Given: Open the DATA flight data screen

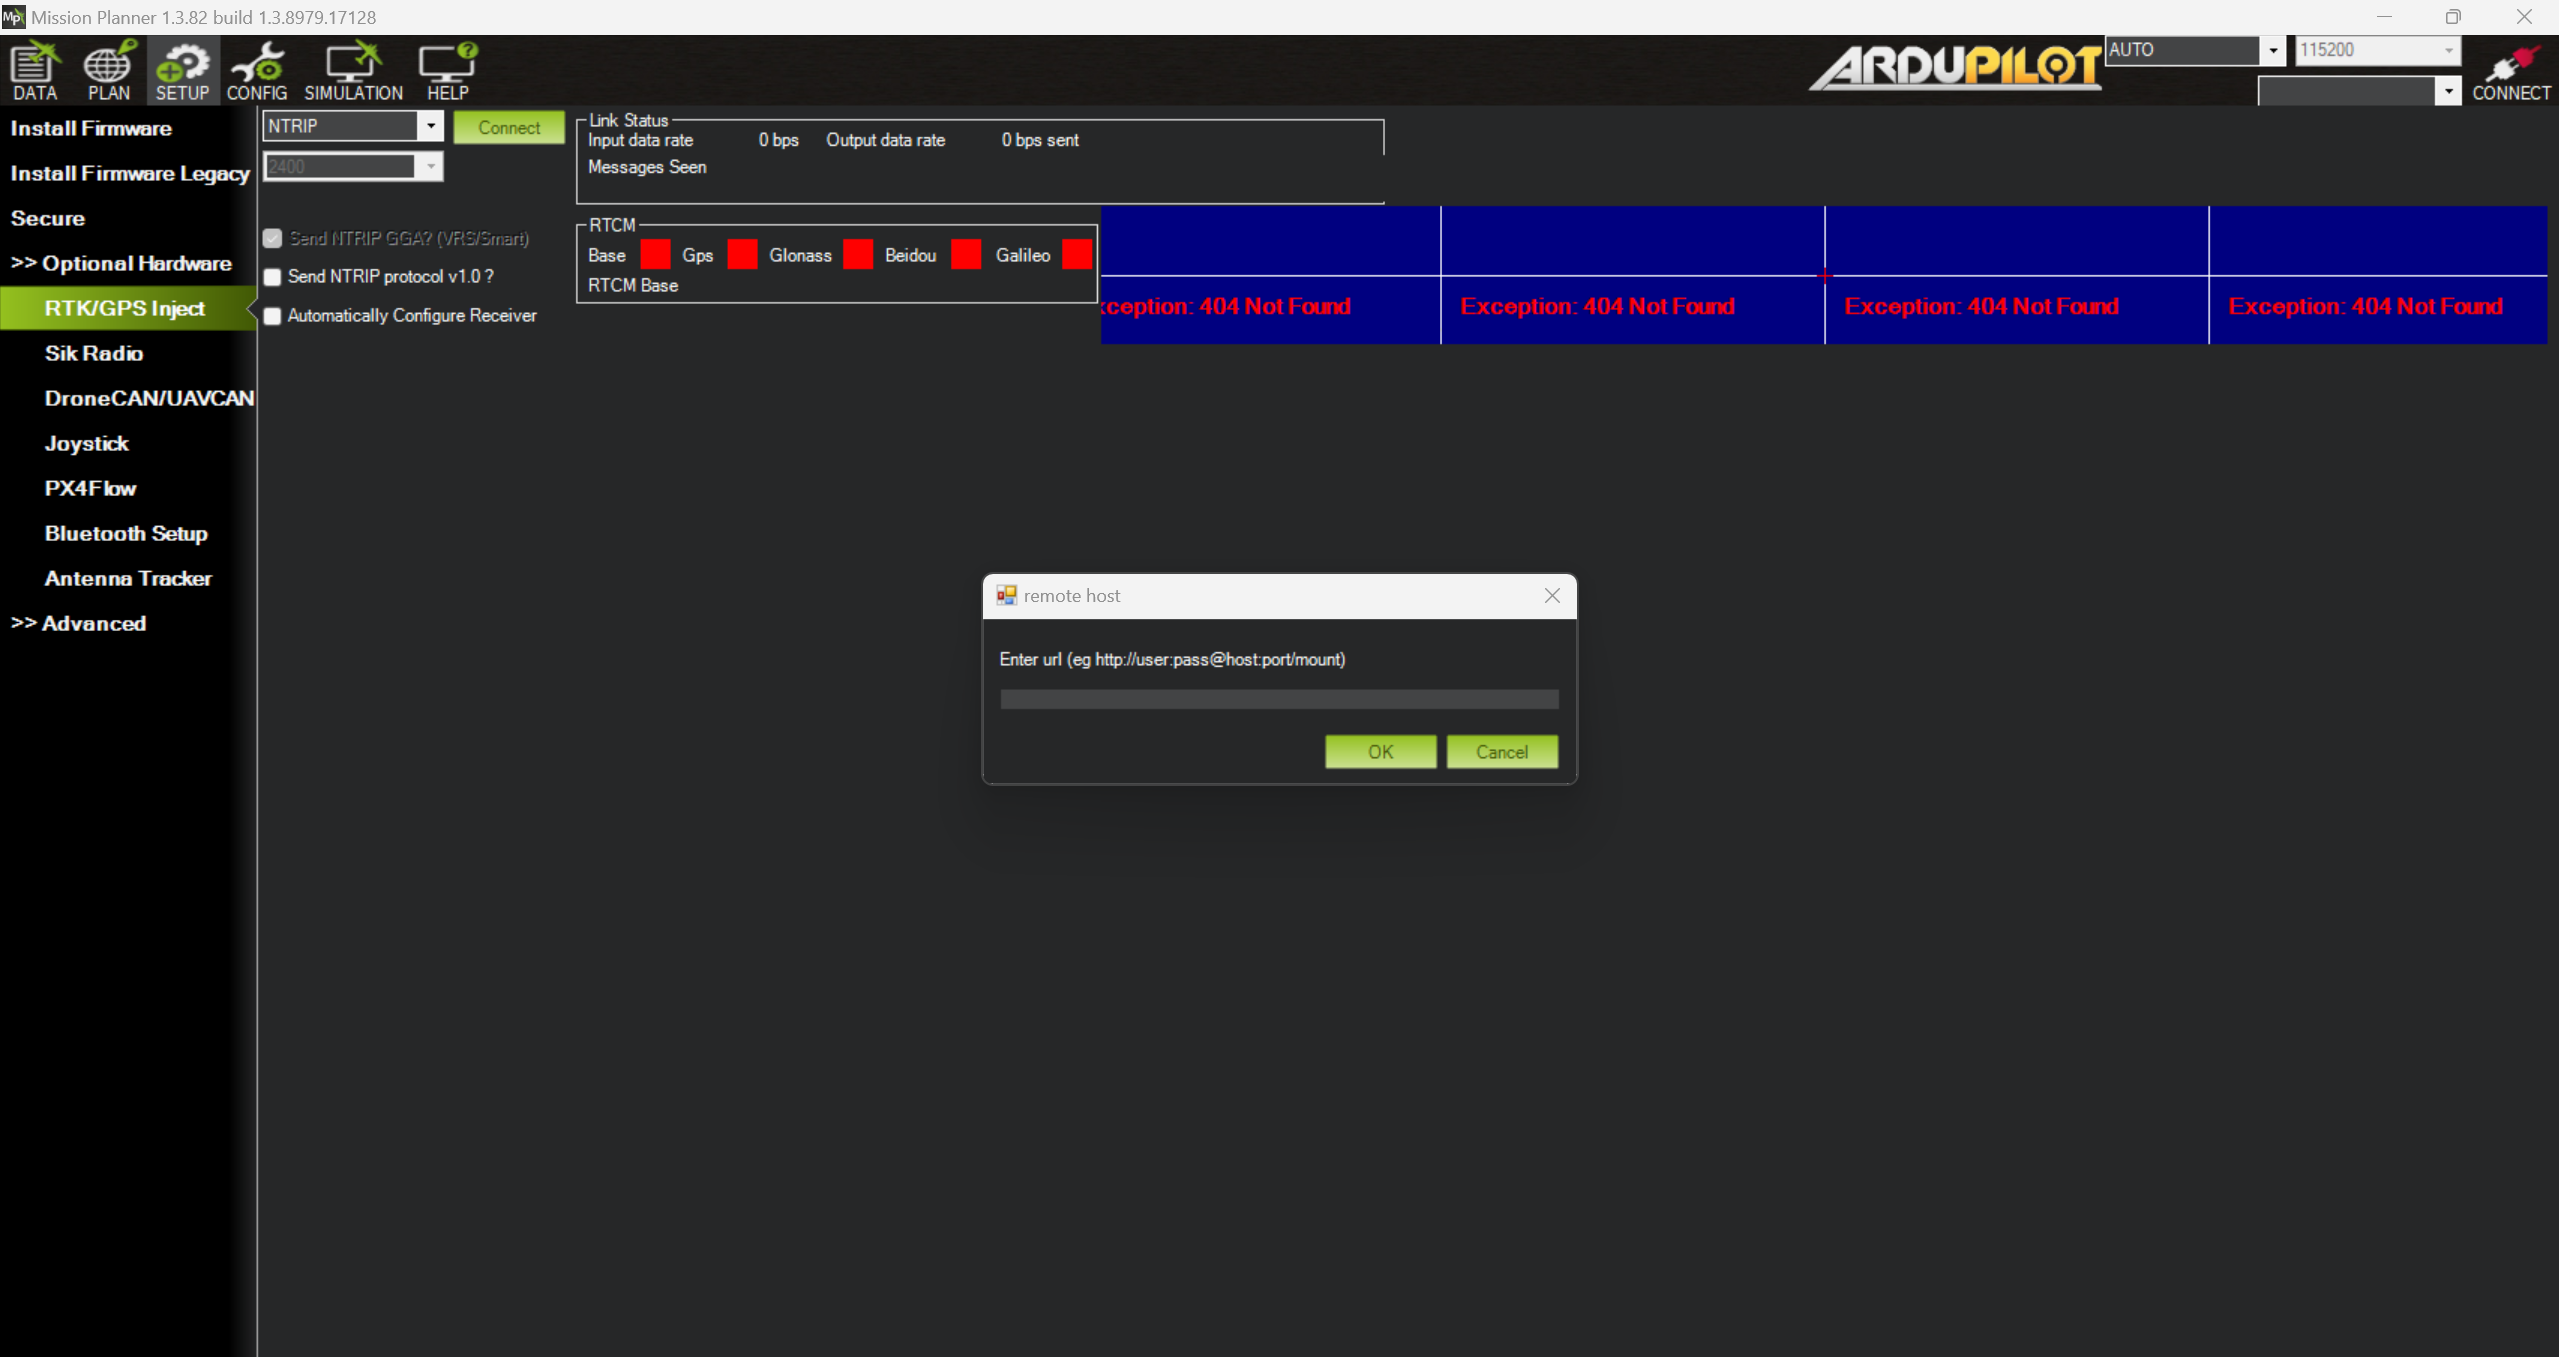Looking at the screenshot, I should pyautogui.click(x=34, y=70).
